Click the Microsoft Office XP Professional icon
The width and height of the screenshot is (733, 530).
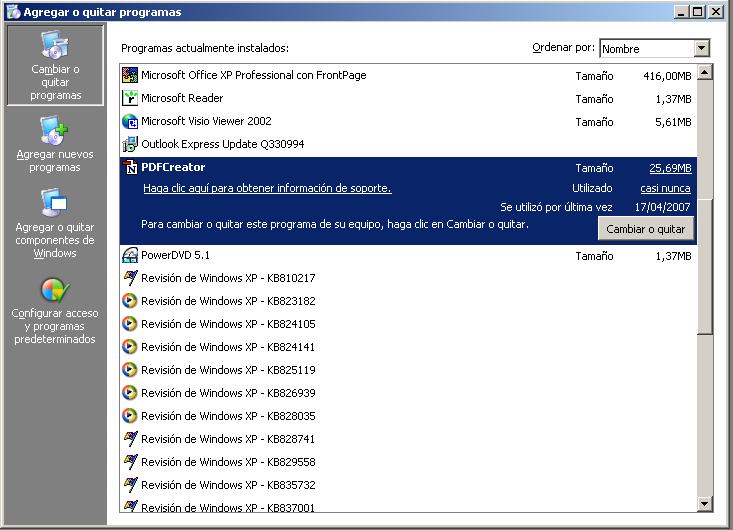click(x=130, y=75)
